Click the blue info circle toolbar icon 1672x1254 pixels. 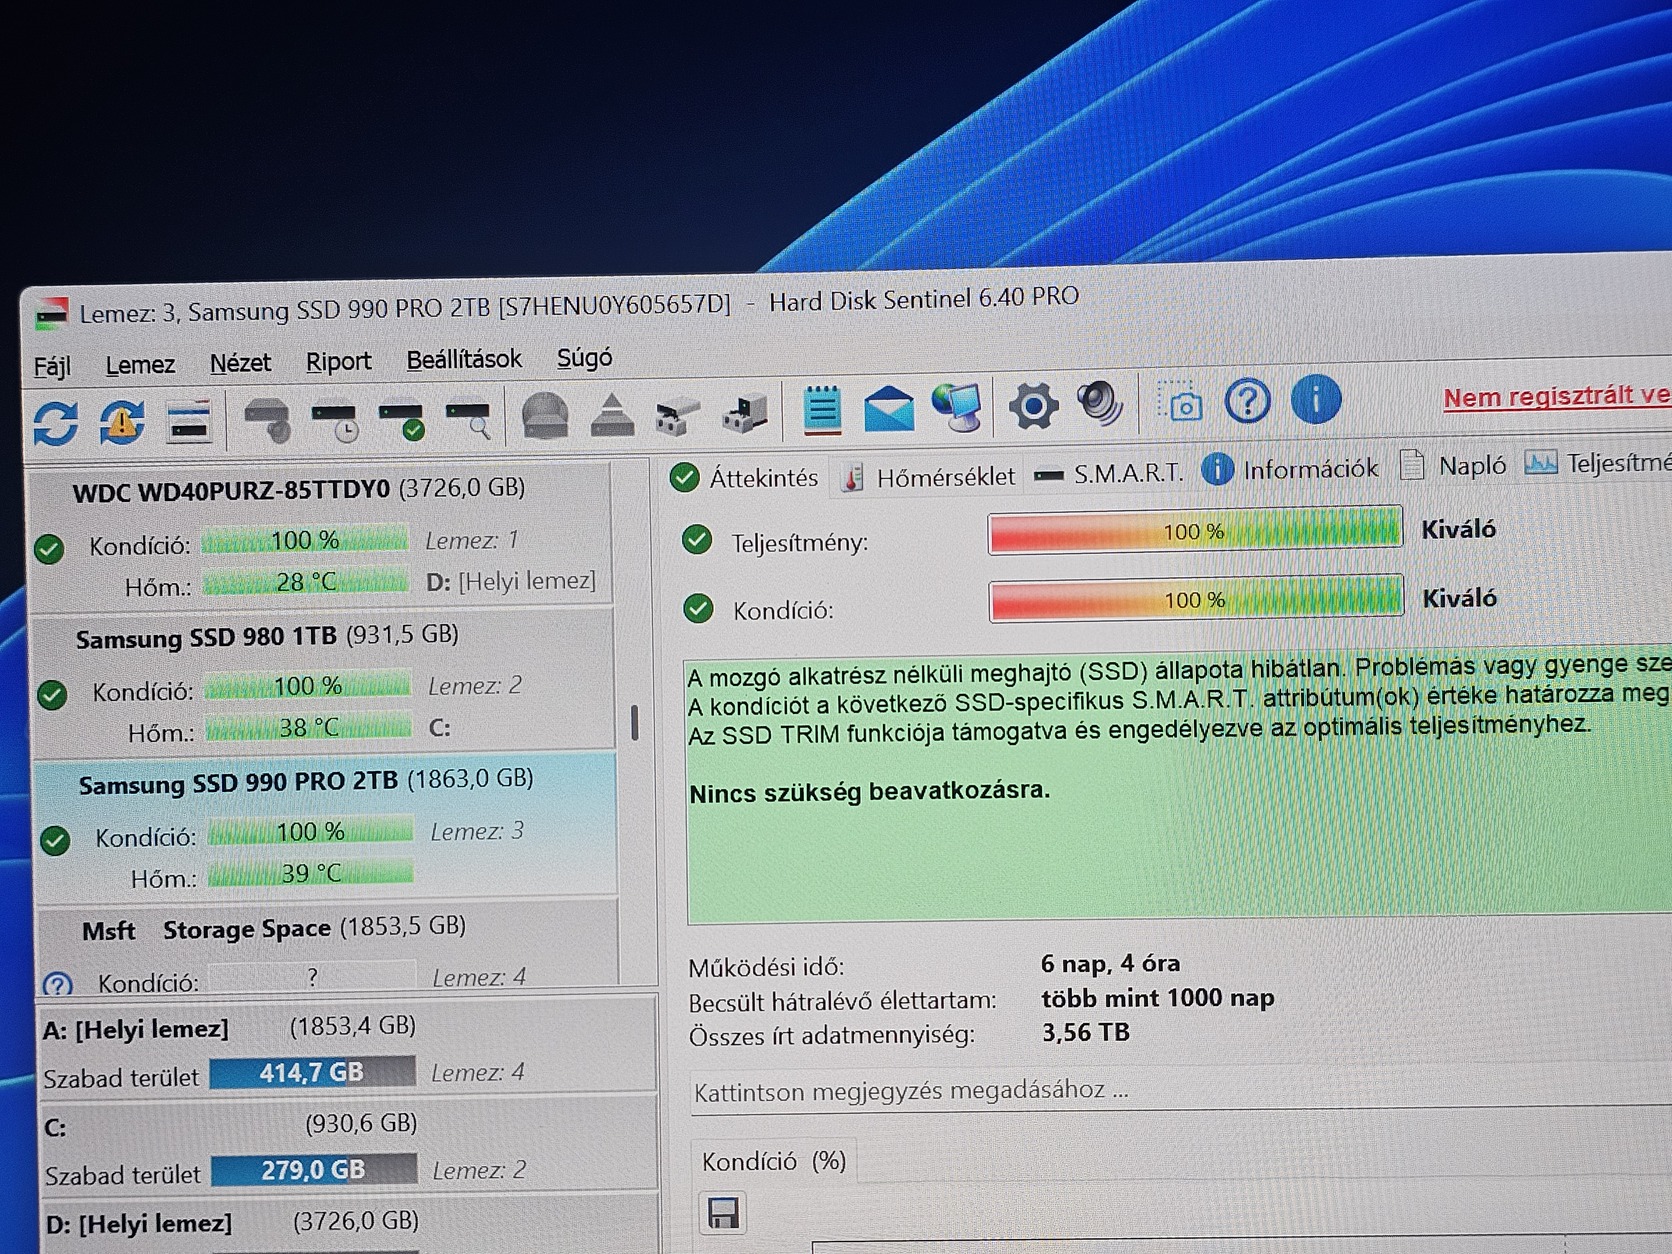(1316, 399)
